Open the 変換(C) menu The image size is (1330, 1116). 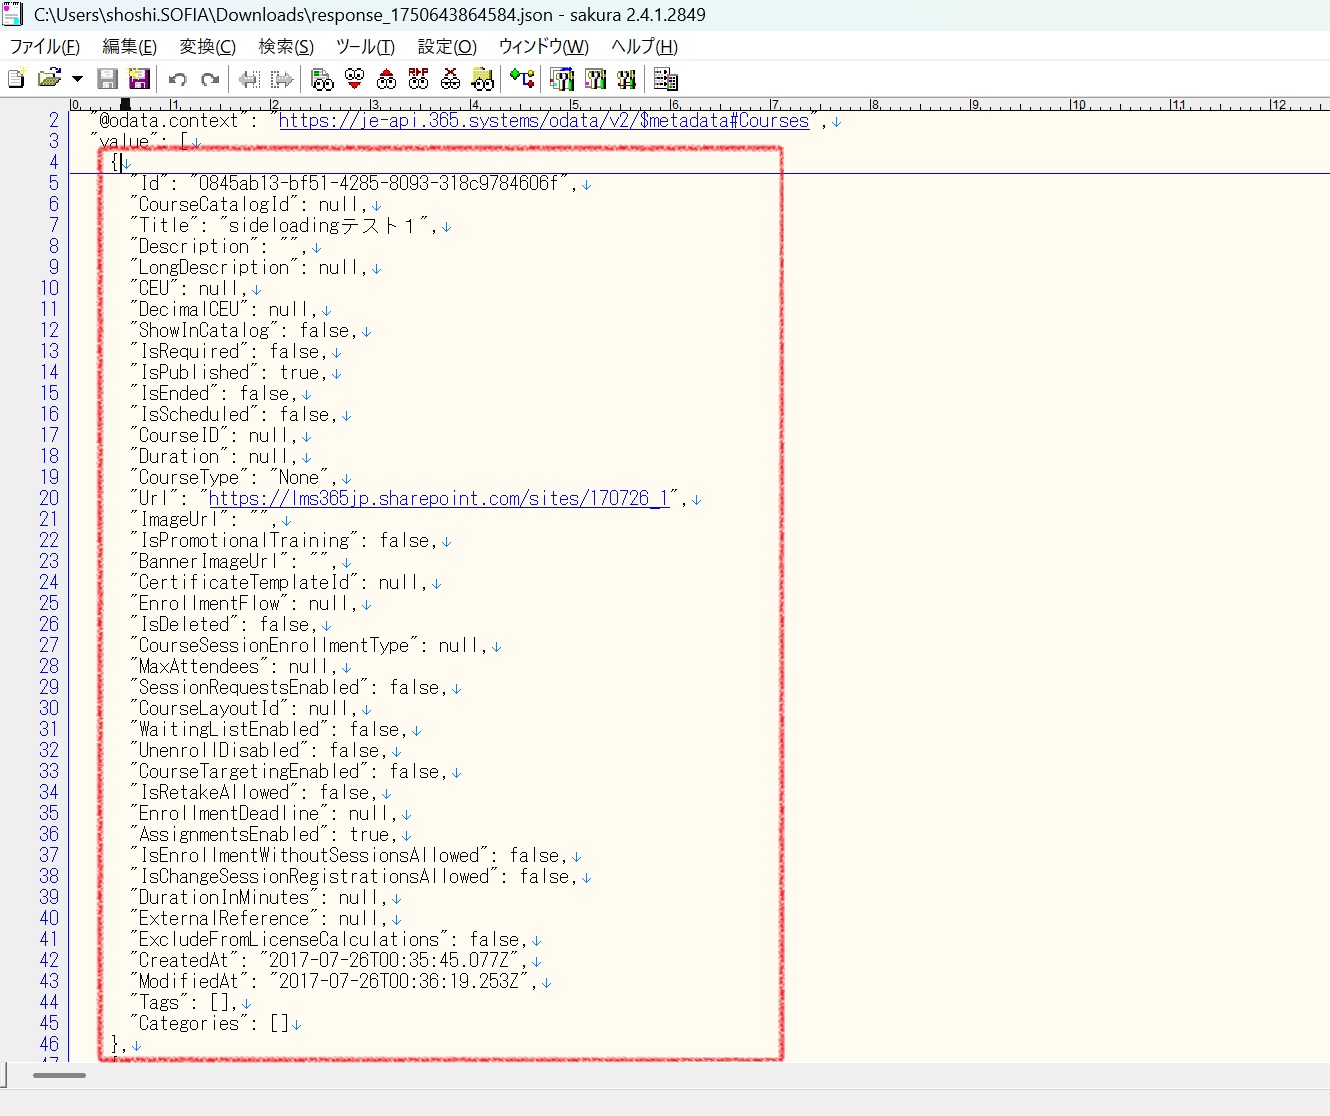207,47
